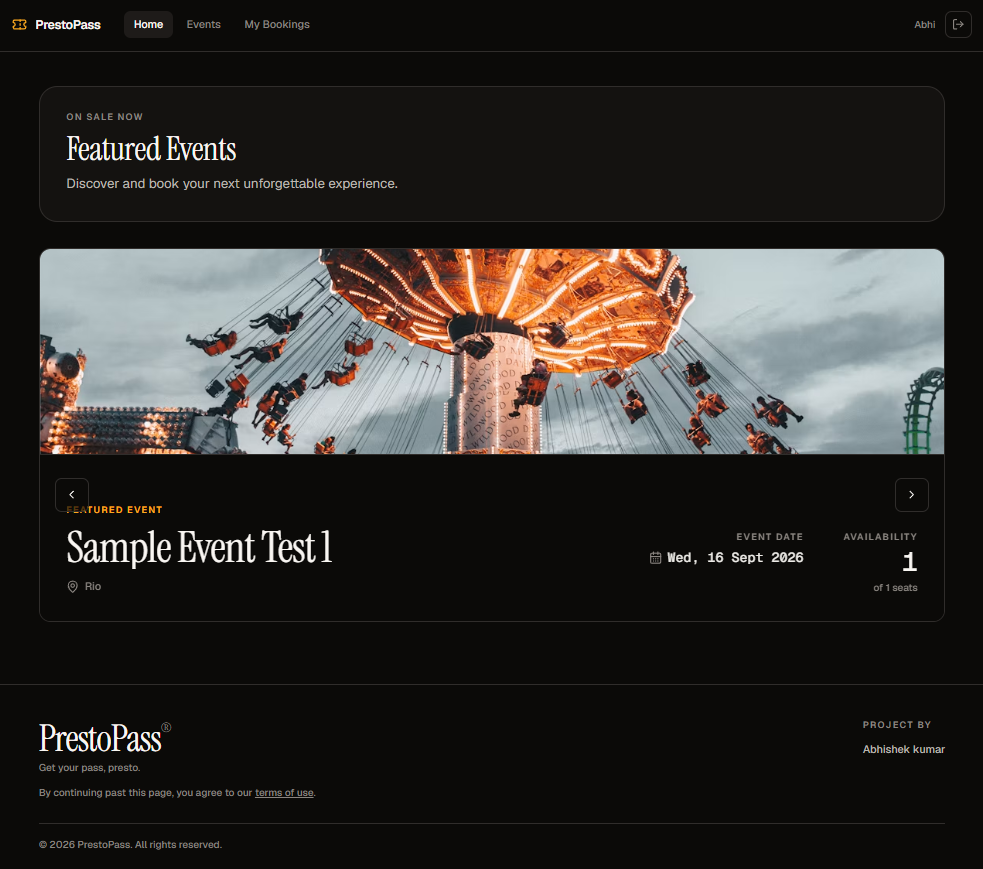Click the calendar icon beside event date
This screenshot has width=983, height=869.
point(655,557)
